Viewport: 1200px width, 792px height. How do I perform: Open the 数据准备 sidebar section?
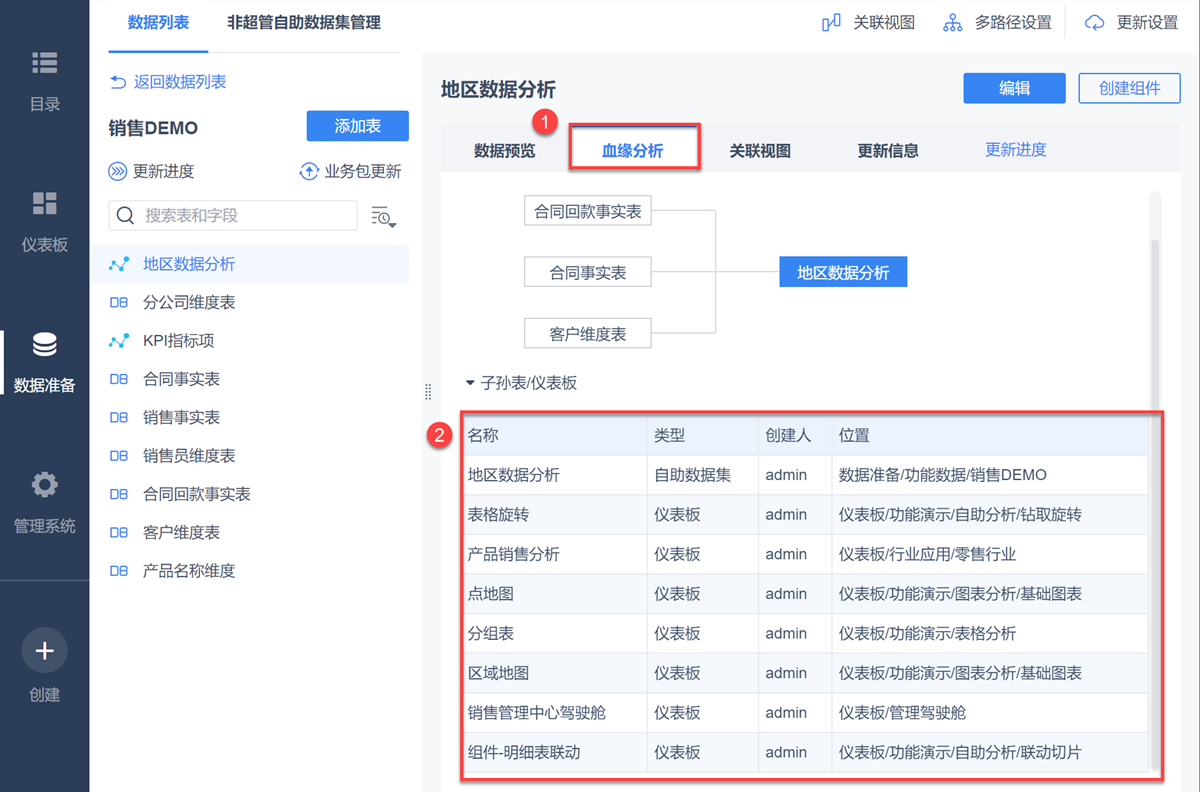44,362
